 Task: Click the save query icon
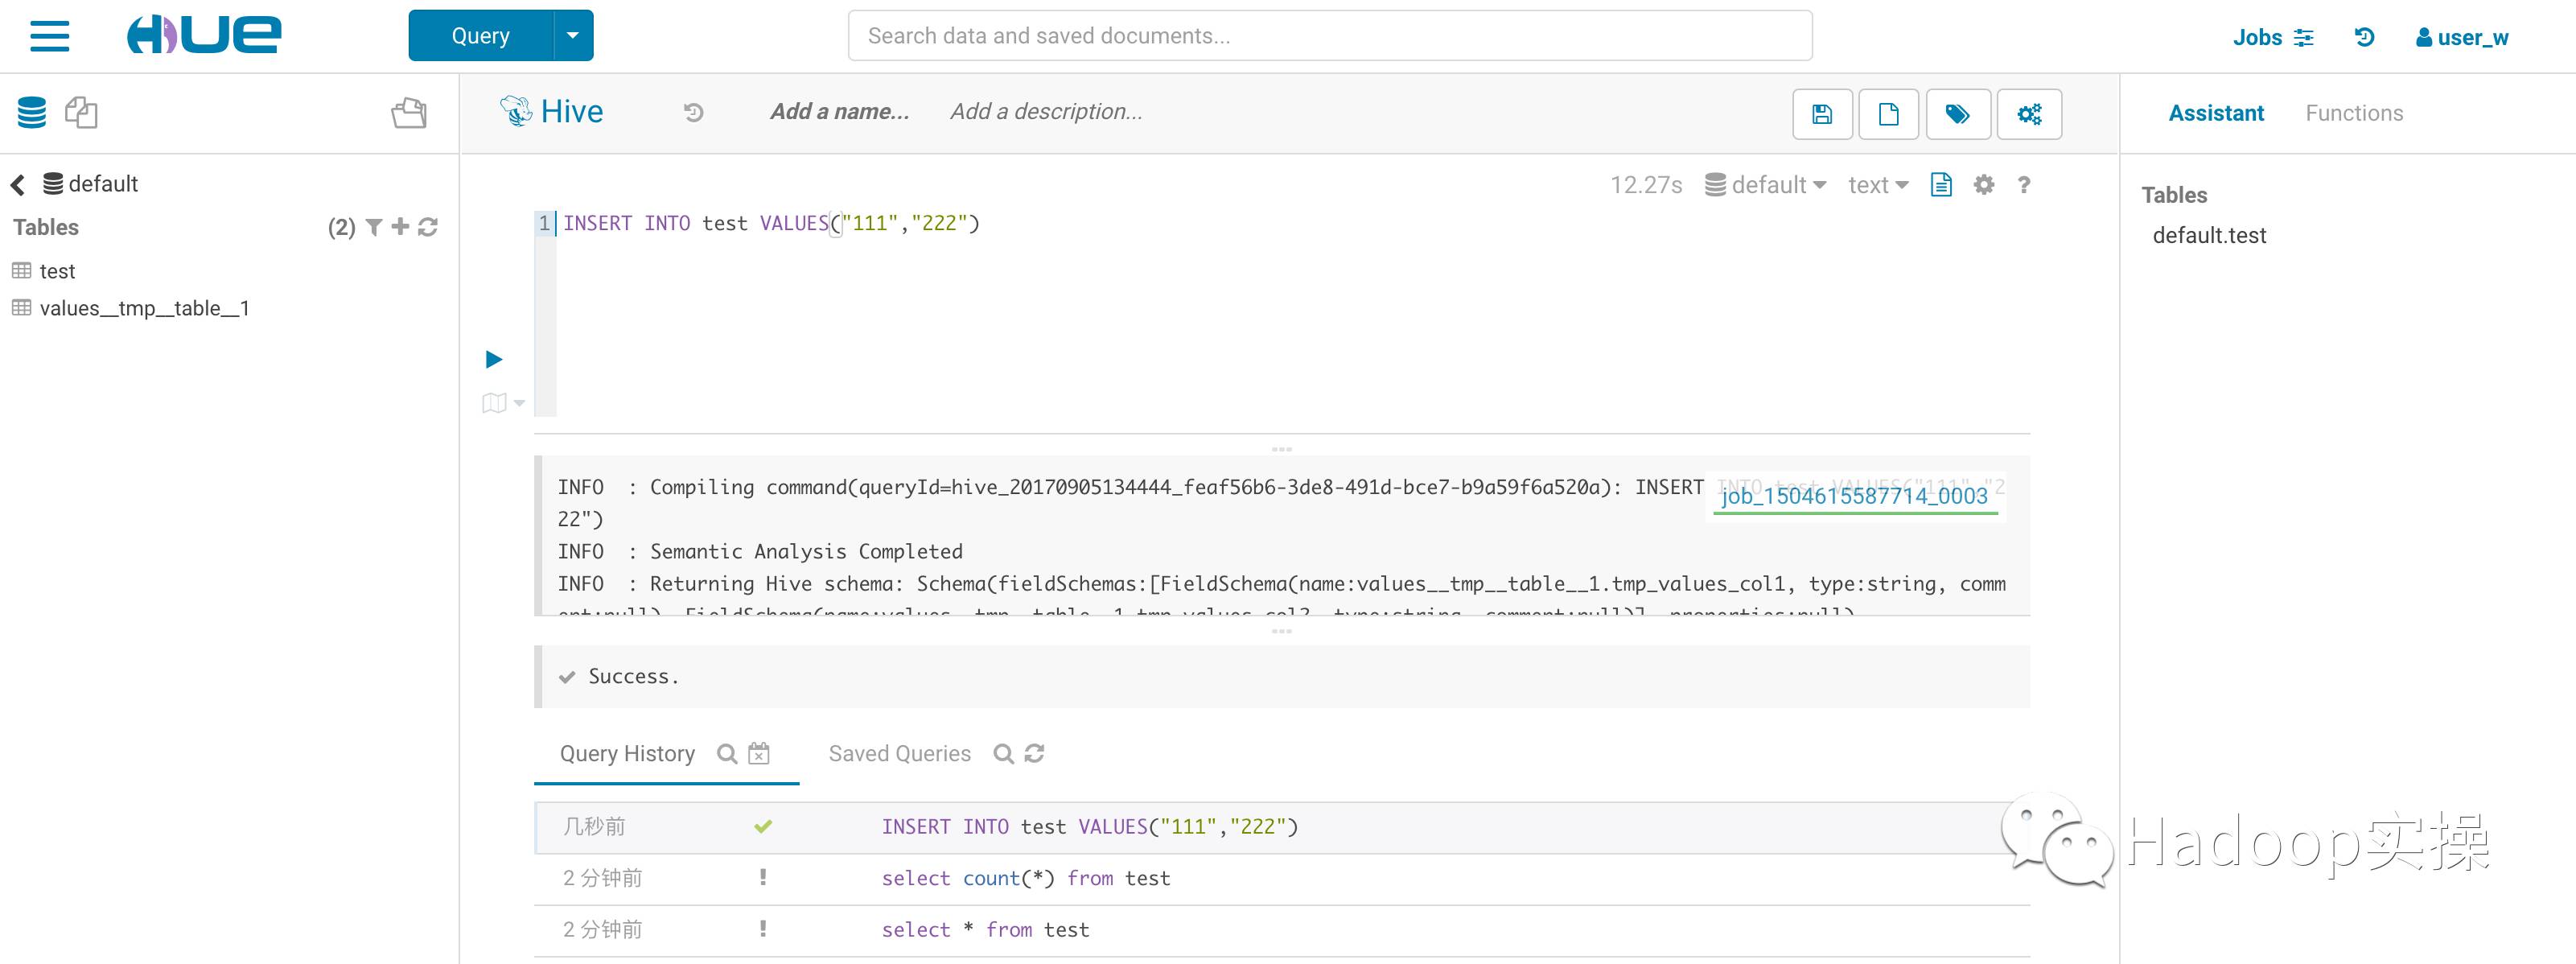tap(1821, 112)
